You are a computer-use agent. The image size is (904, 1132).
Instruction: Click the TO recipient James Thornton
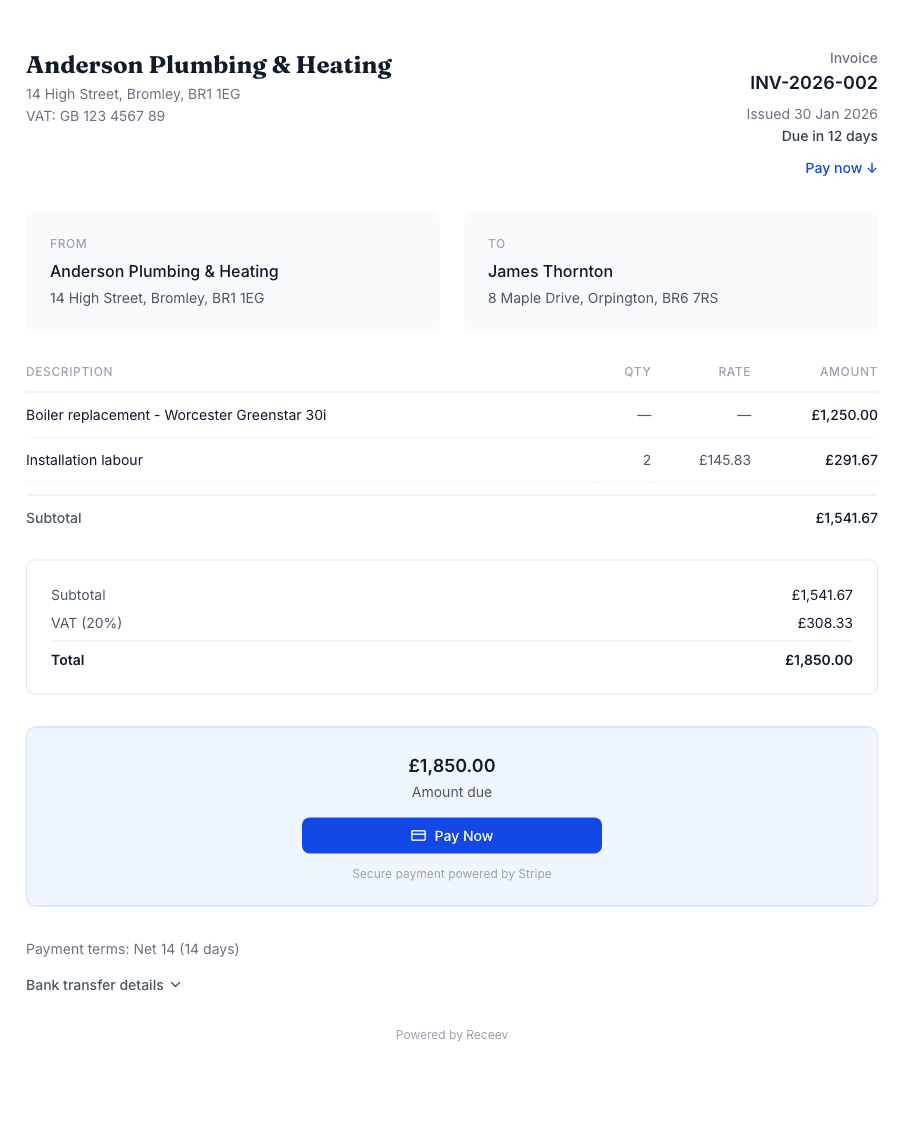click(550, 271)
